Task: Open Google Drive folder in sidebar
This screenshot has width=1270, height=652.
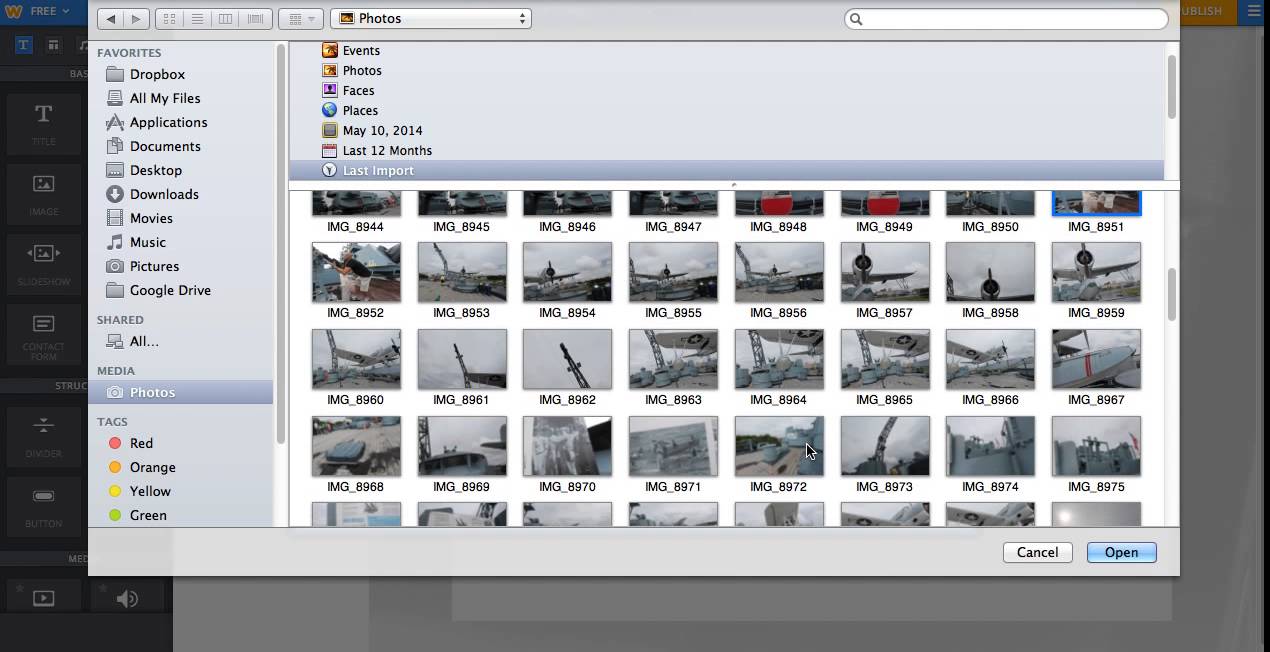Action: pyautogui.click(x=170, y=290)
